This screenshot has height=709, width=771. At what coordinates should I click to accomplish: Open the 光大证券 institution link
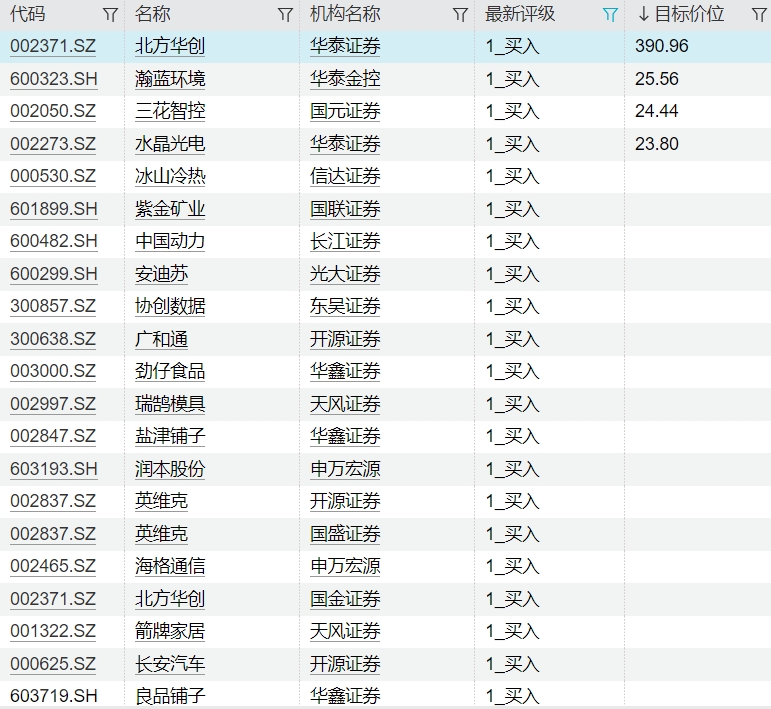[x=345, y=274]
